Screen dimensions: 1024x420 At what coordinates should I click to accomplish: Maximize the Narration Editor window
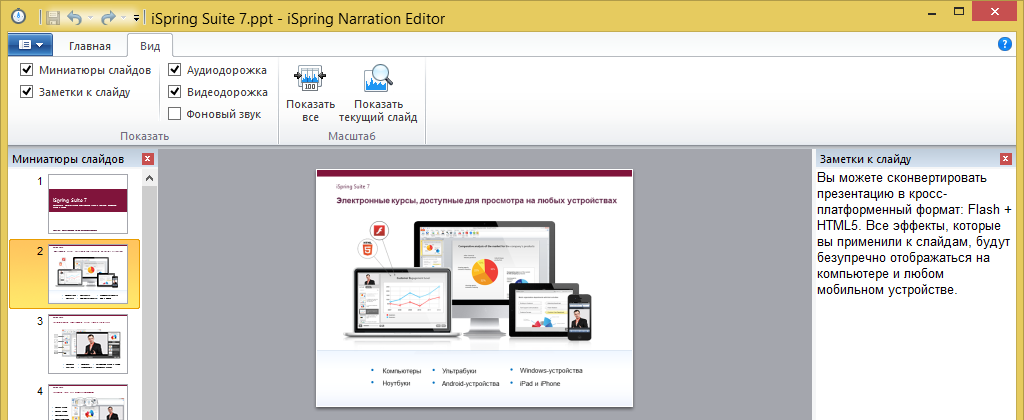[x=959, y=11]
